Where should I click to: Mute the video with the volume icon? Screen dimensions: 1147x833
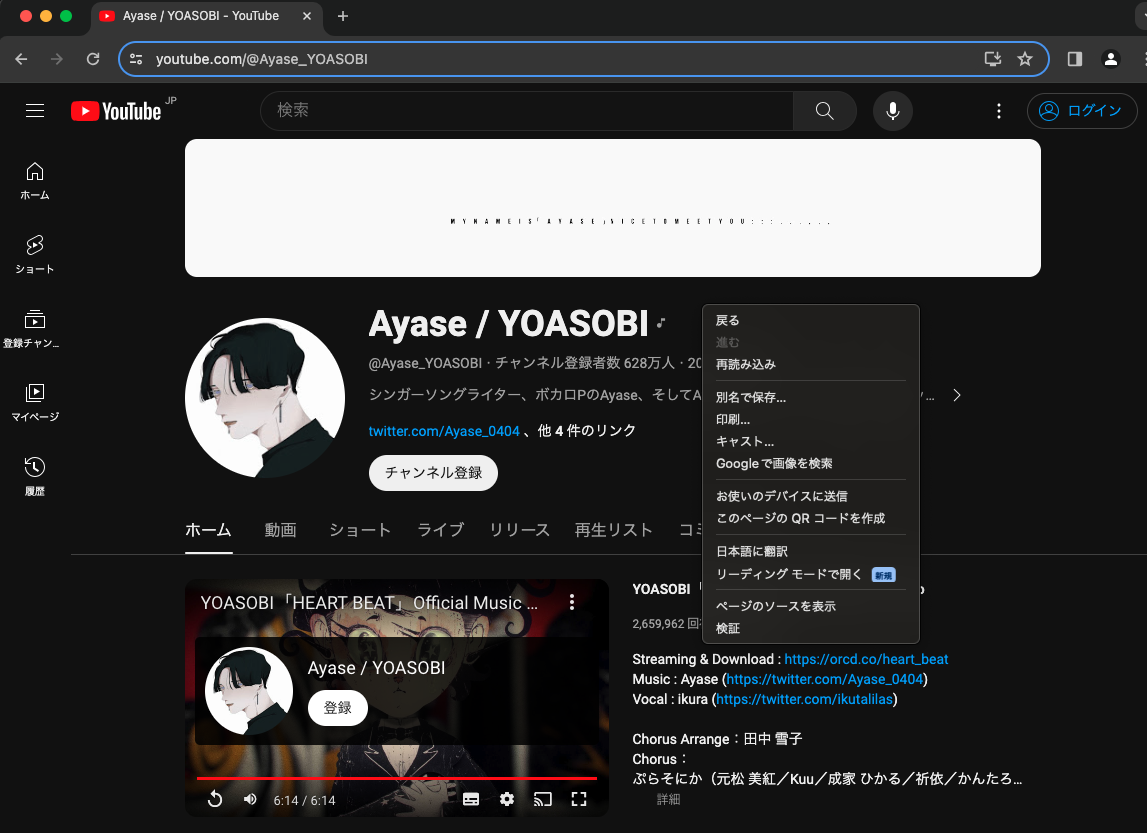tap(250, 799)
